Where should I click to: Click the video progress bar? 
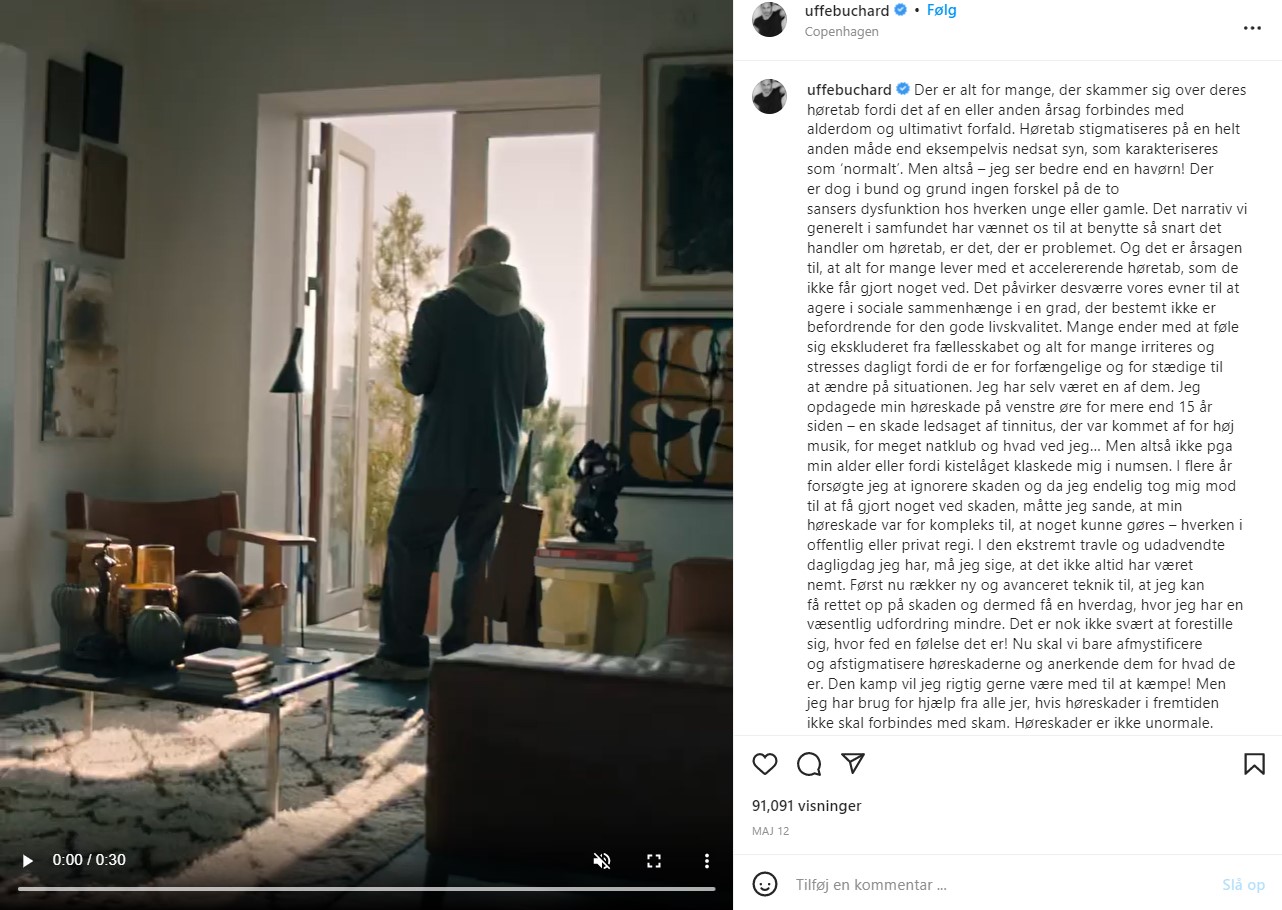(x=366, y=888)
